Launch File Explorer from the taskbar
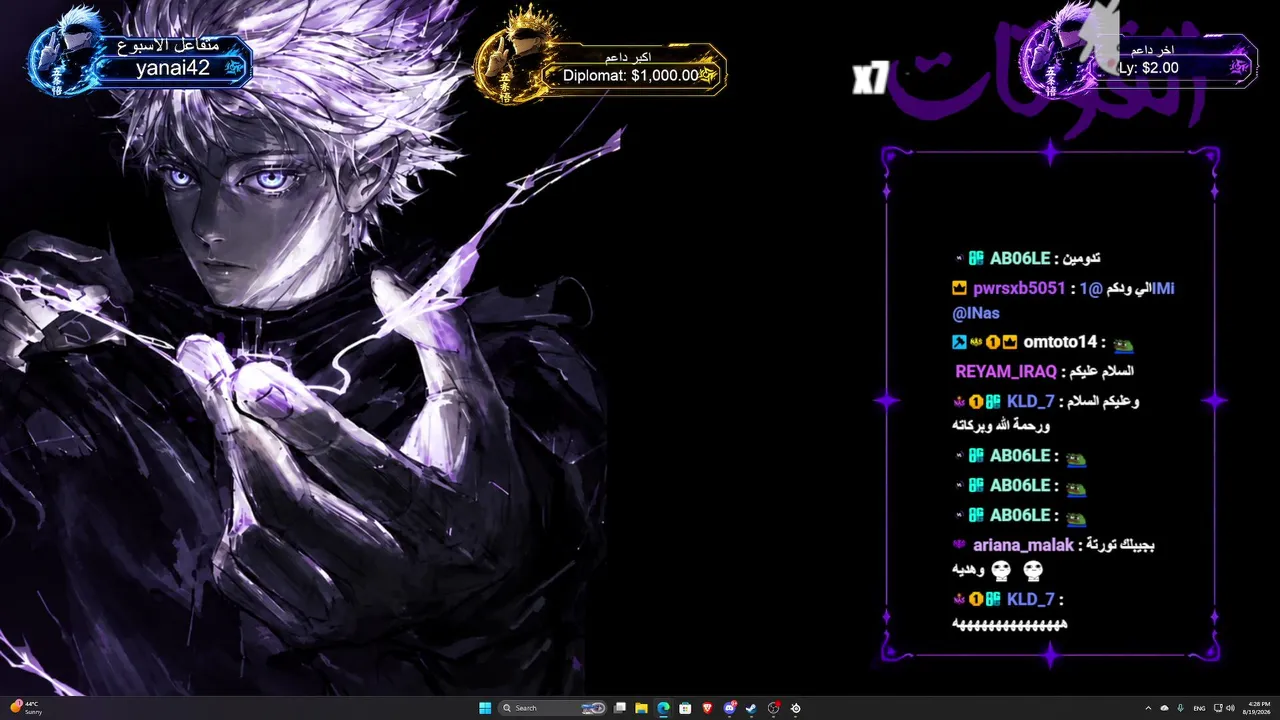 pos(641,708)
